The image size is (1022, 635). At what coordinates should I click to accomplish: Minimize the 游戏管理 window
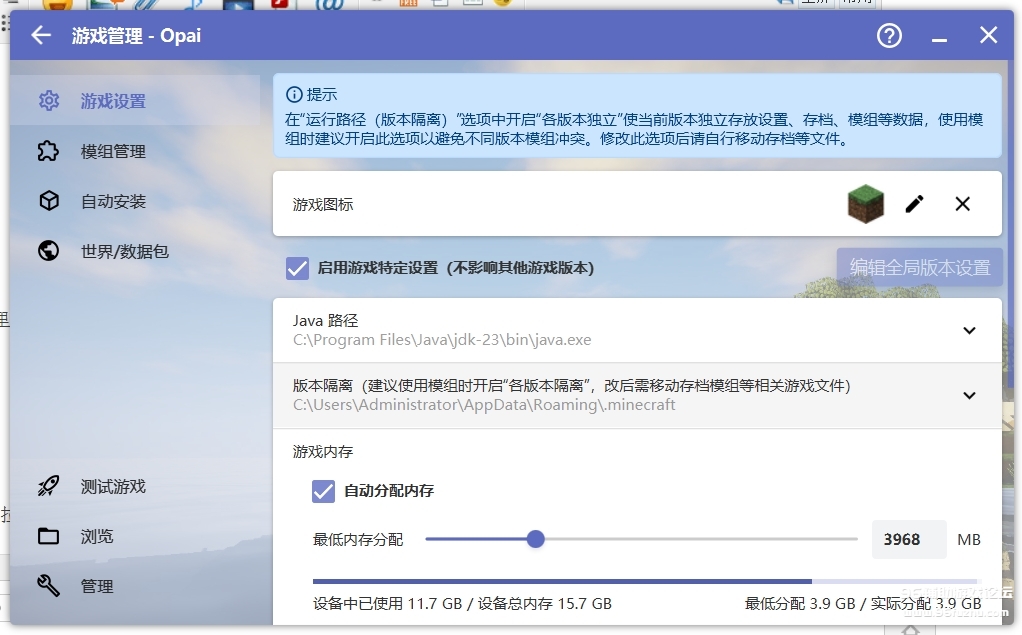(x=939, y=37)
